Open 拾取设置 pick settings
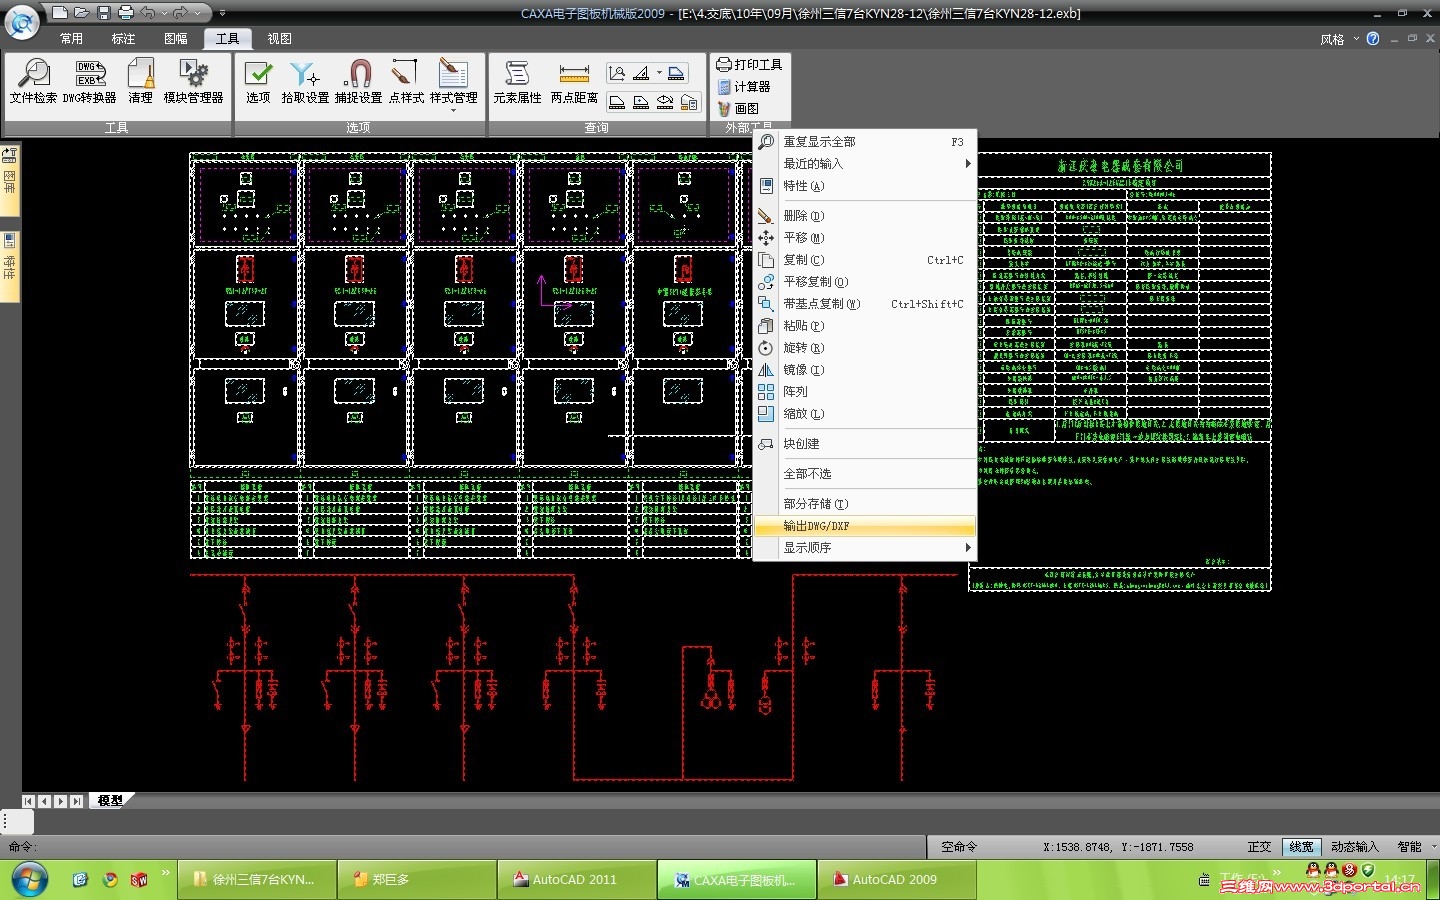The width and height of the screenshot is (1440, 900). (305, 81)
